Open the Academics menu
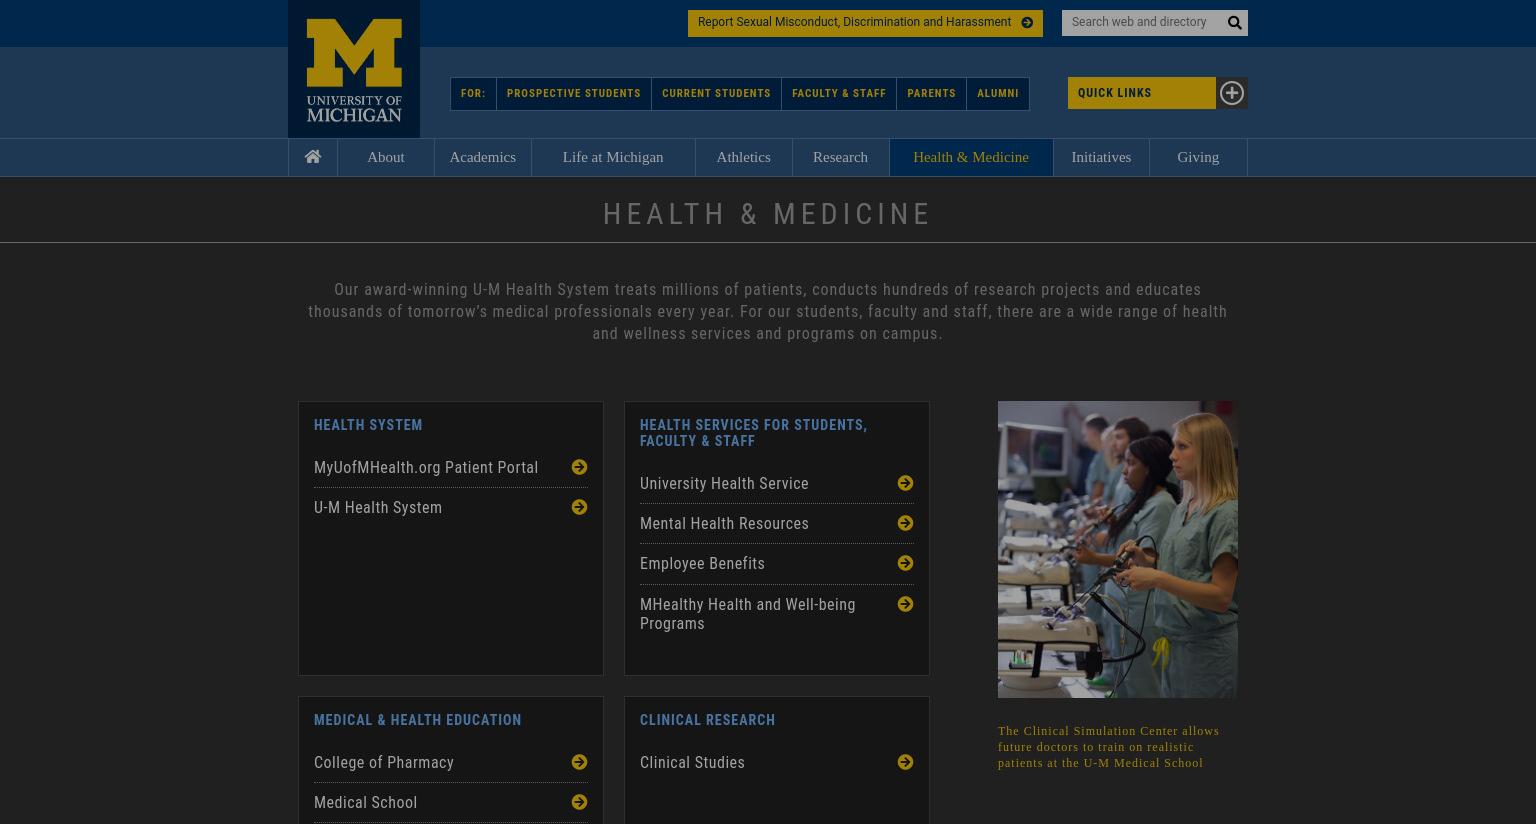The height and width of the screenshot is (824, 1536). pos(483,157)
